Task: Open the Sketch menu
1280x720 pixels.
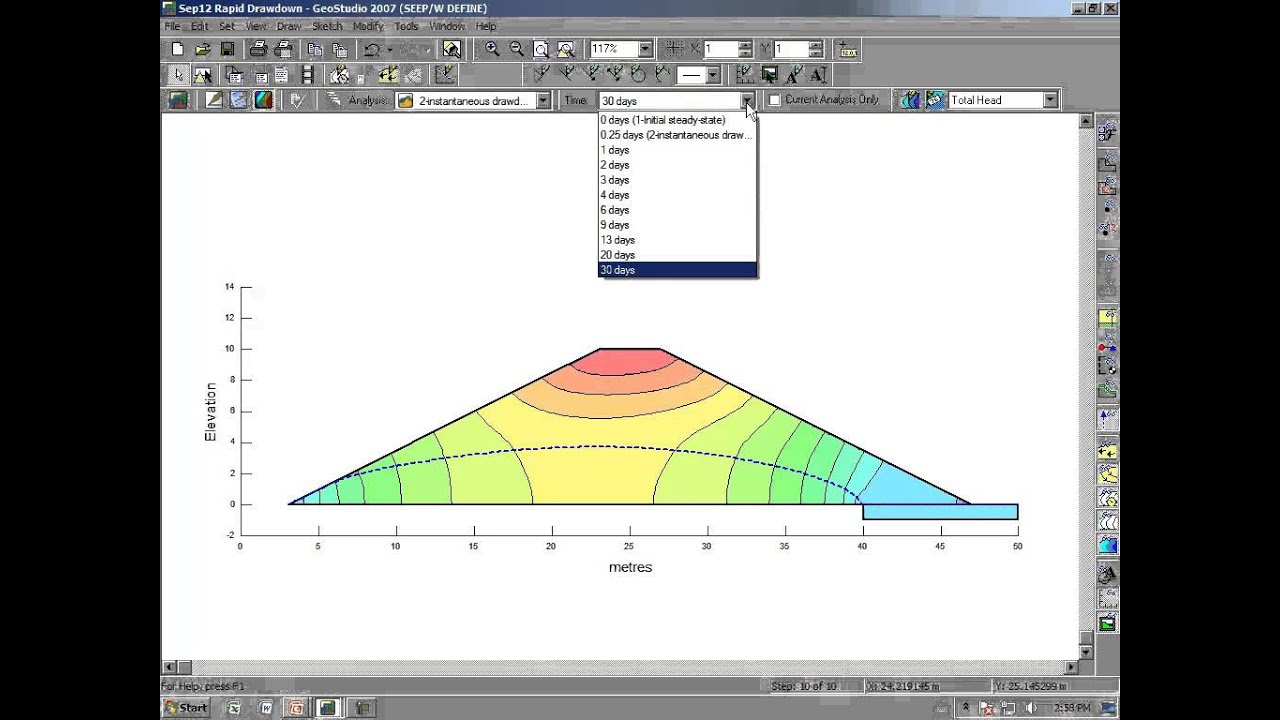Action: (327, 26)
